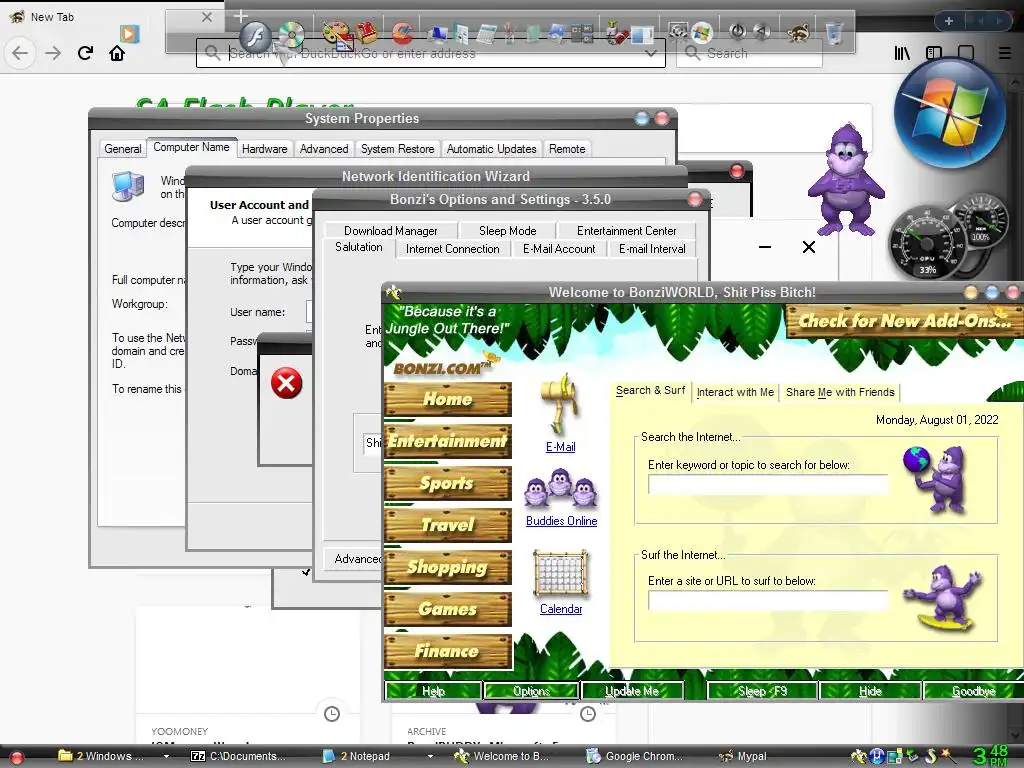Image resolution: width=1024 pixels, height=768 pixels.
Task: Open the Windows flag dock icon
Action: (x=702, y=31)
